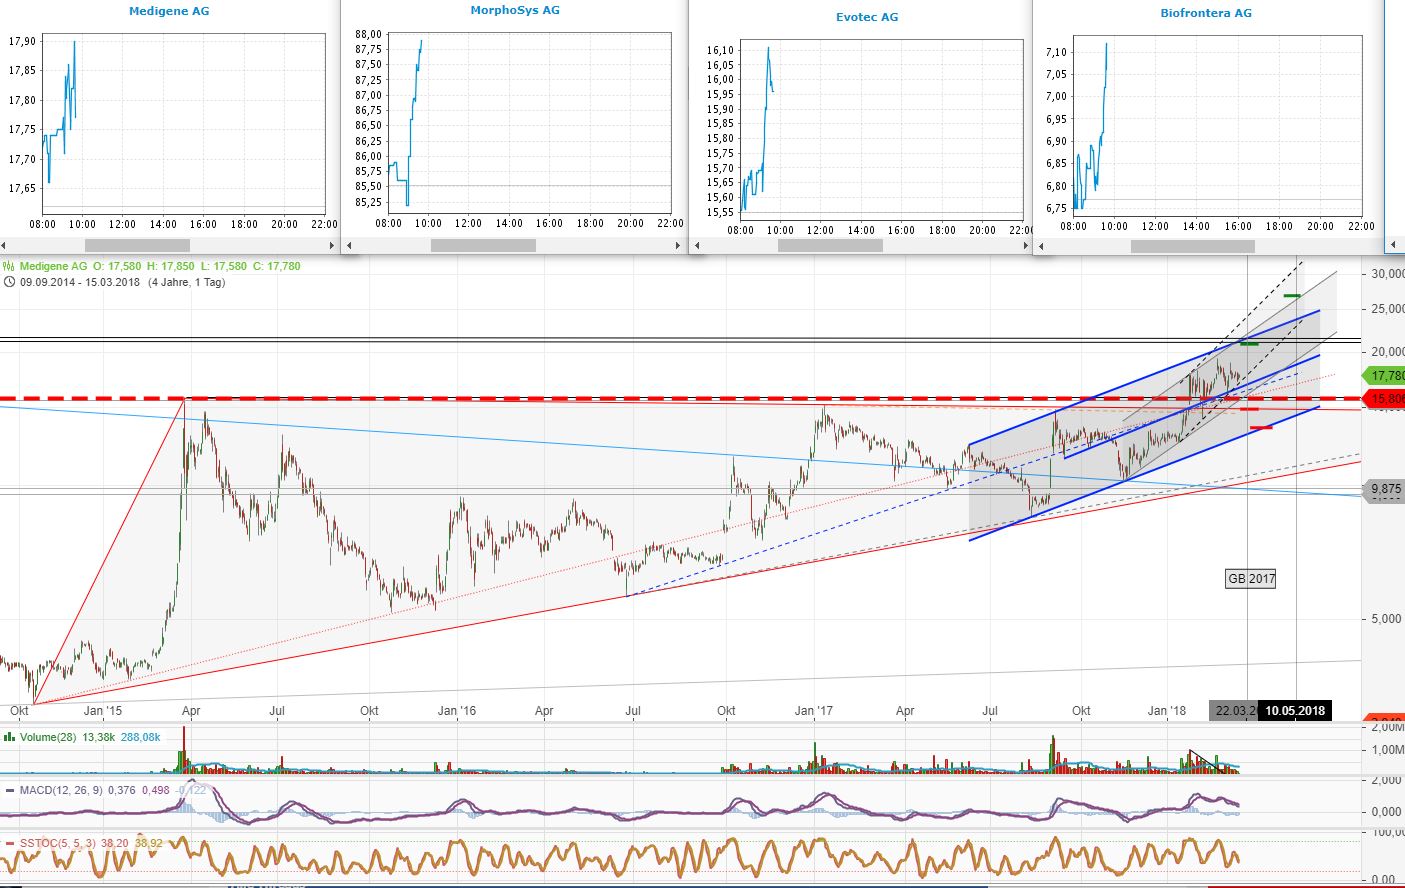Click the red line icon beside SSTOC(5, 5, 3)
Image resolution: width=1405 pixels, height=888 pixels.
point(8,843)
